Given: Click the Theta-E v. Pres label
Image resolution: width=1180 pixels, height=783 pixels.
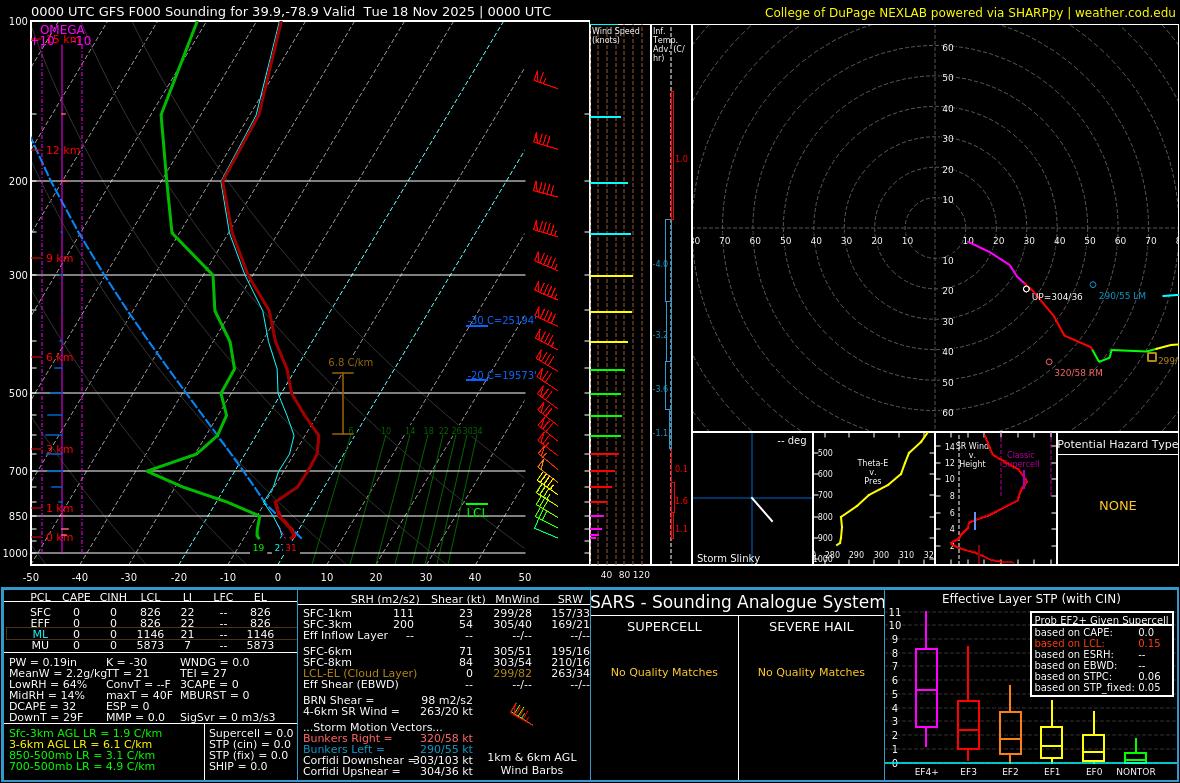Looking at the screenshot, I should 873,472.
